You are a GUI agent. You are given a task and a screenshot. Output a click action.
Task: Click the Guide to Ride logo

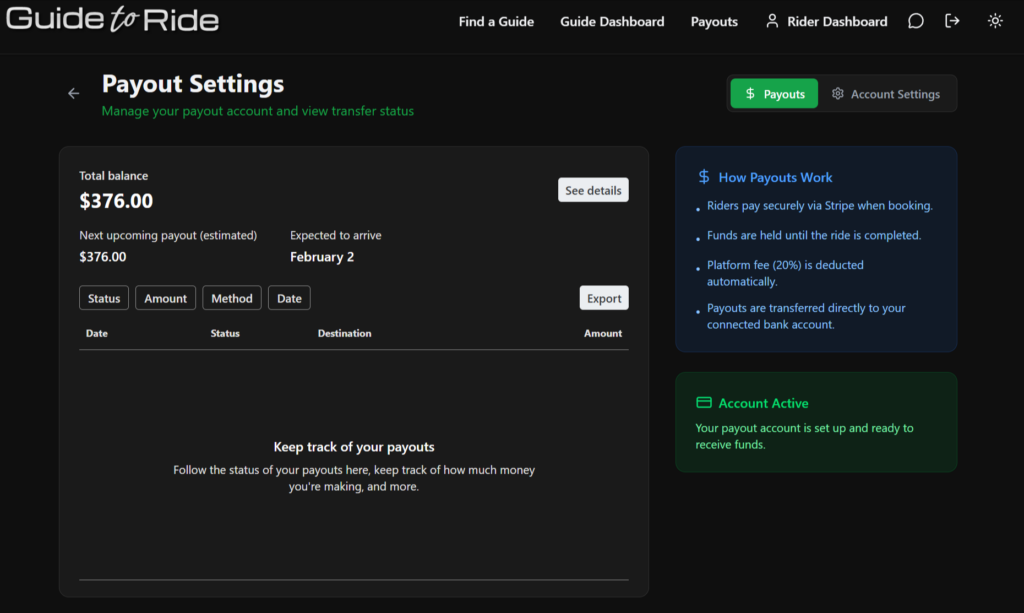113,20
